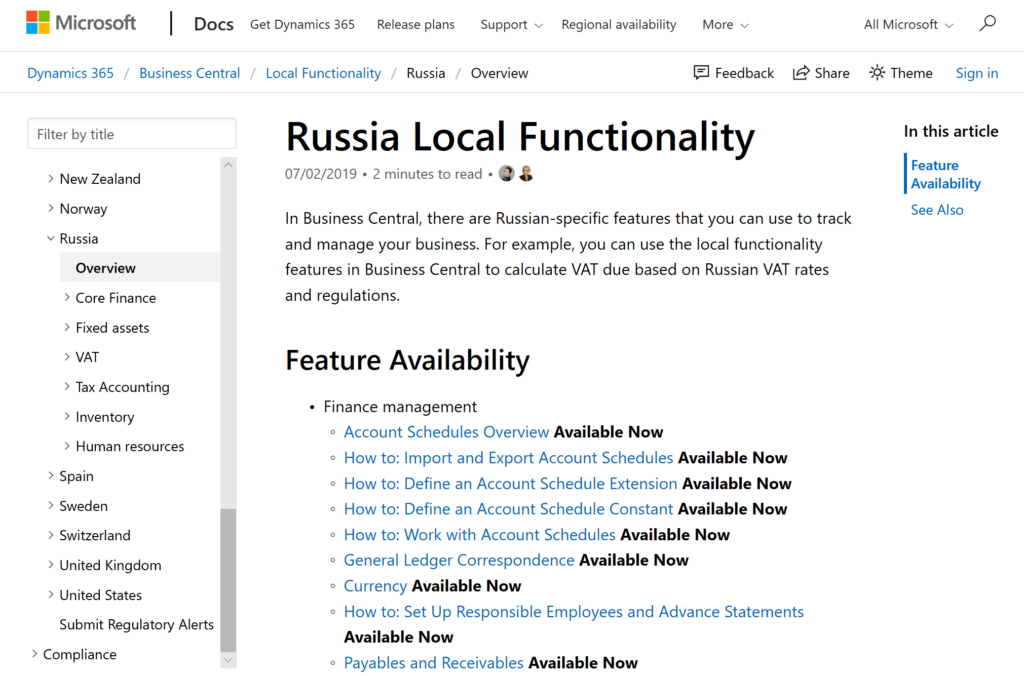Click the Filter by title input field
This screenshot has width=1024, height=676.
(x=131, y=133)
